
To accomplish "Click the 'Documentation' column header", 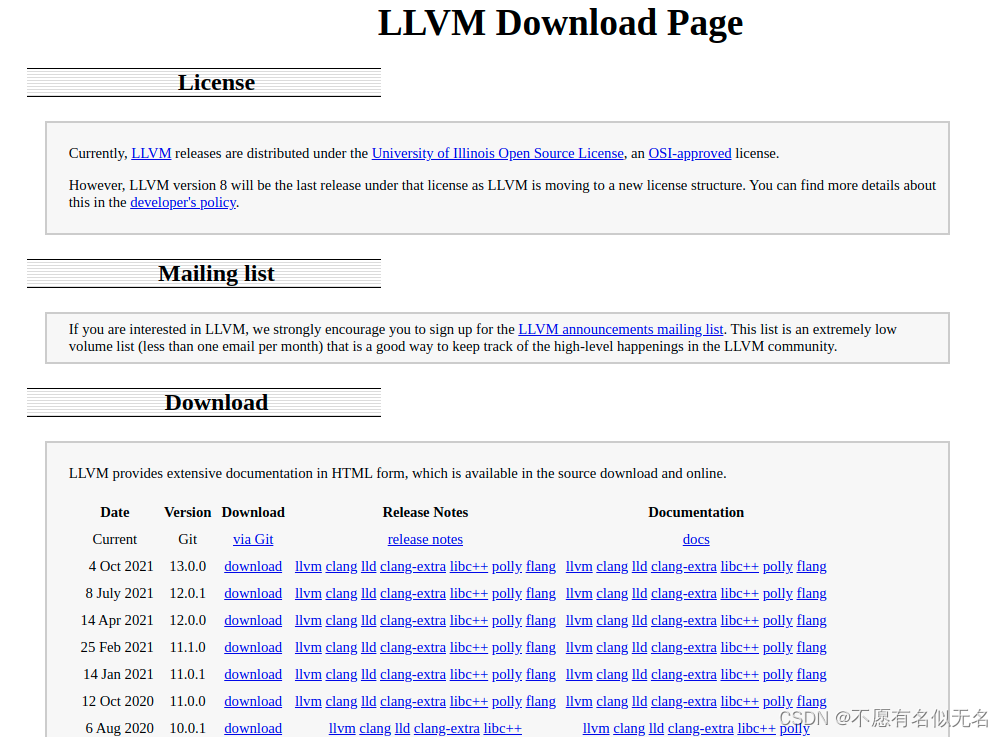I will 696,512.
